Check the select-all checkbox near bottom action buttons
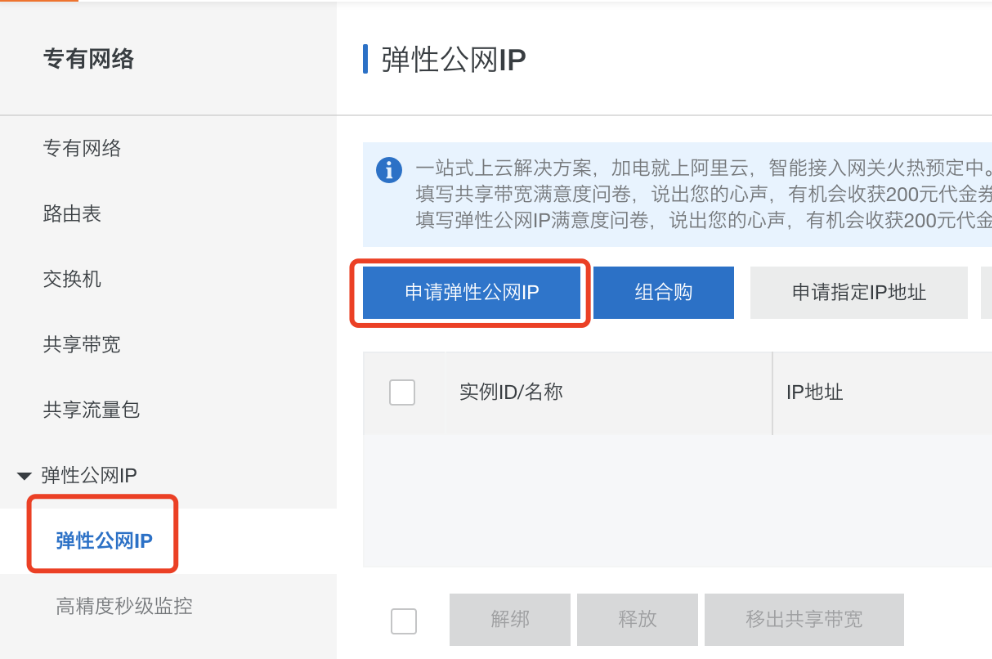This screenshot has height=659, width=992. (403, 621)
